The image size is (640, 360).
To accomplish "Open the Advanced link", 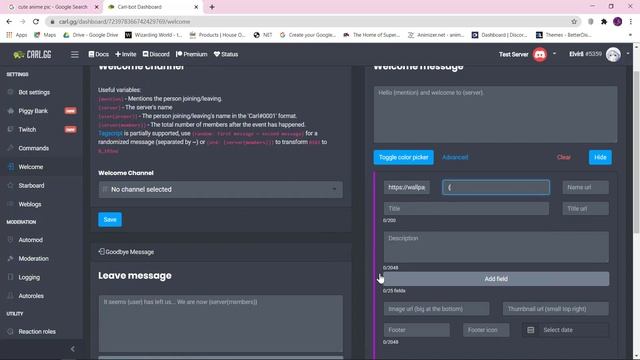I will [x=455, y=157].
